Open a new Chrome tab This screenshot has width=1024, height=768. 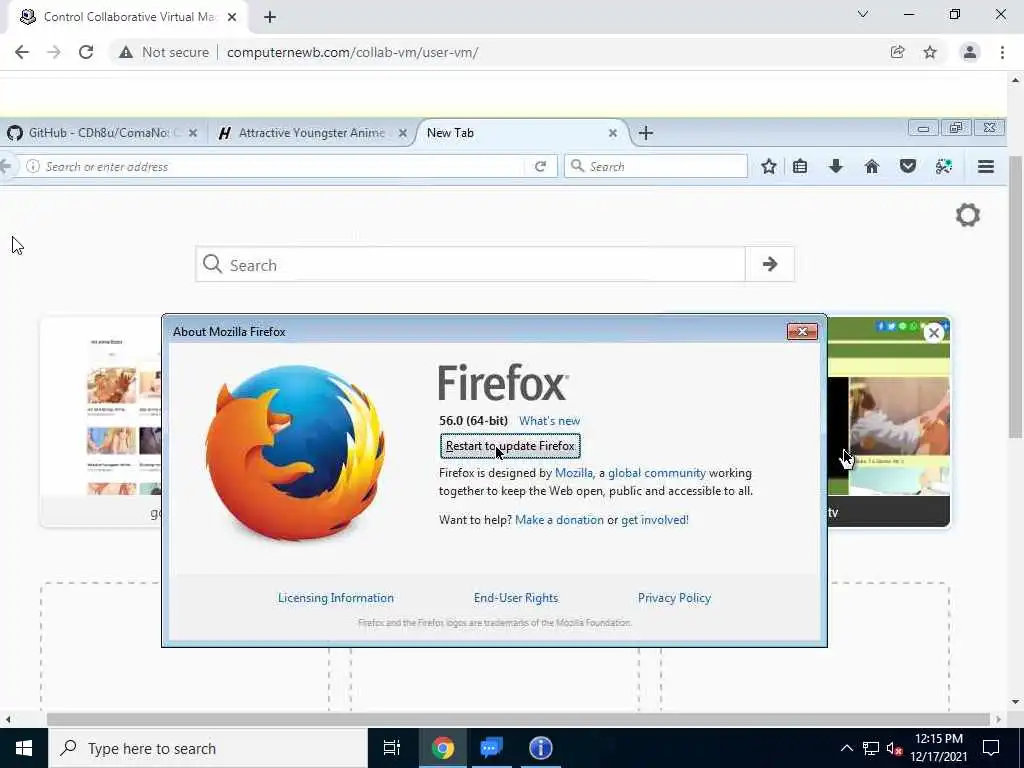(x=270, y=17)
